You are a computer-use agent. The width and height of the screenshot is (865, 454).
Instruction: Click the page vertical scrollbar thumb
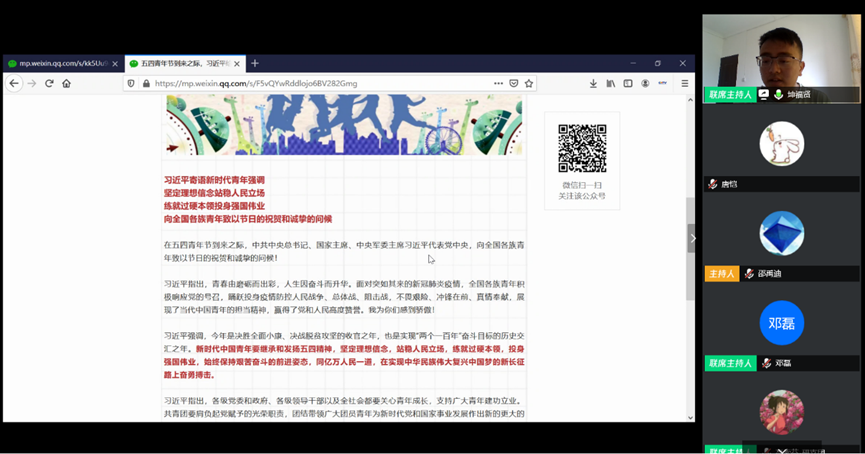[689, 248]
